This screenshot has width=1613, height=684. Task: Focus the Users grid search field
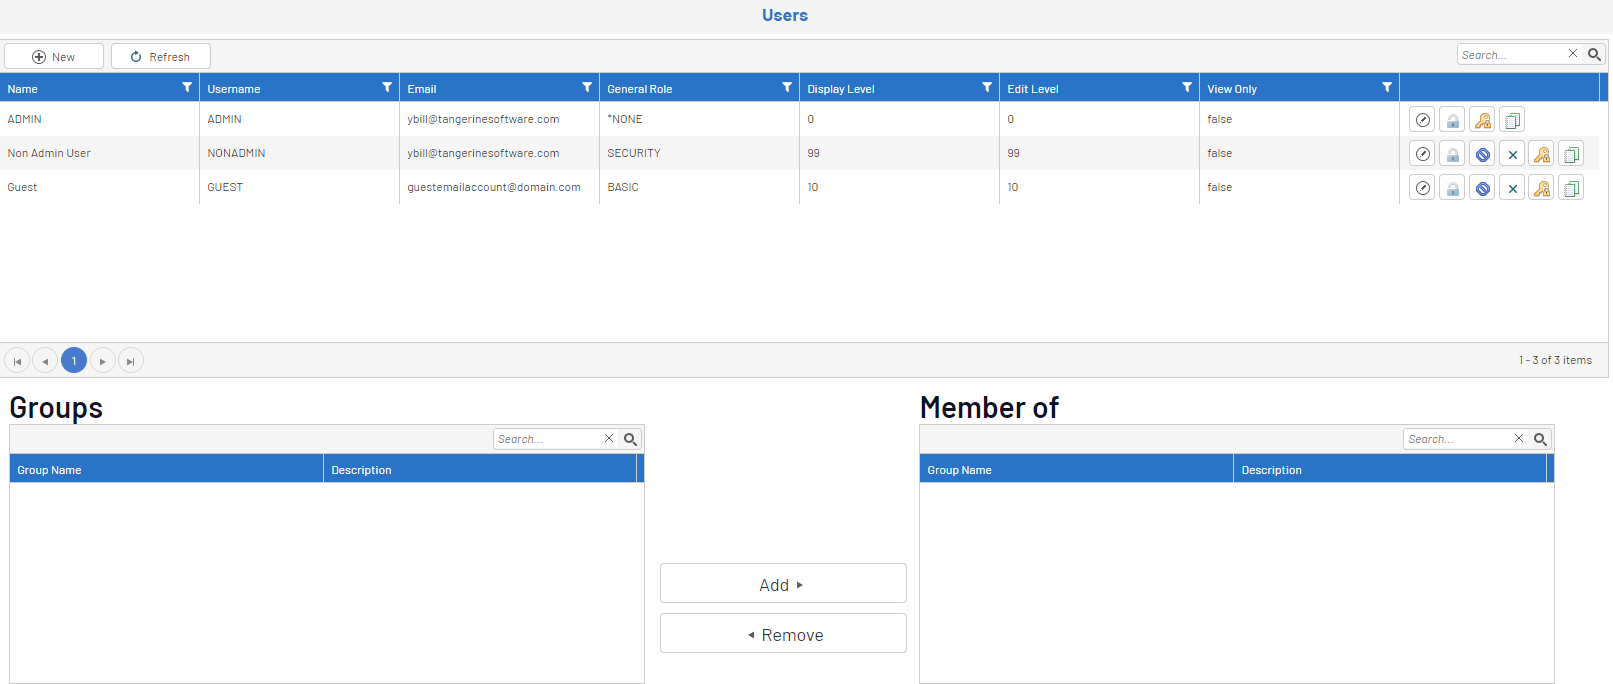click(x=1511, y=55)
